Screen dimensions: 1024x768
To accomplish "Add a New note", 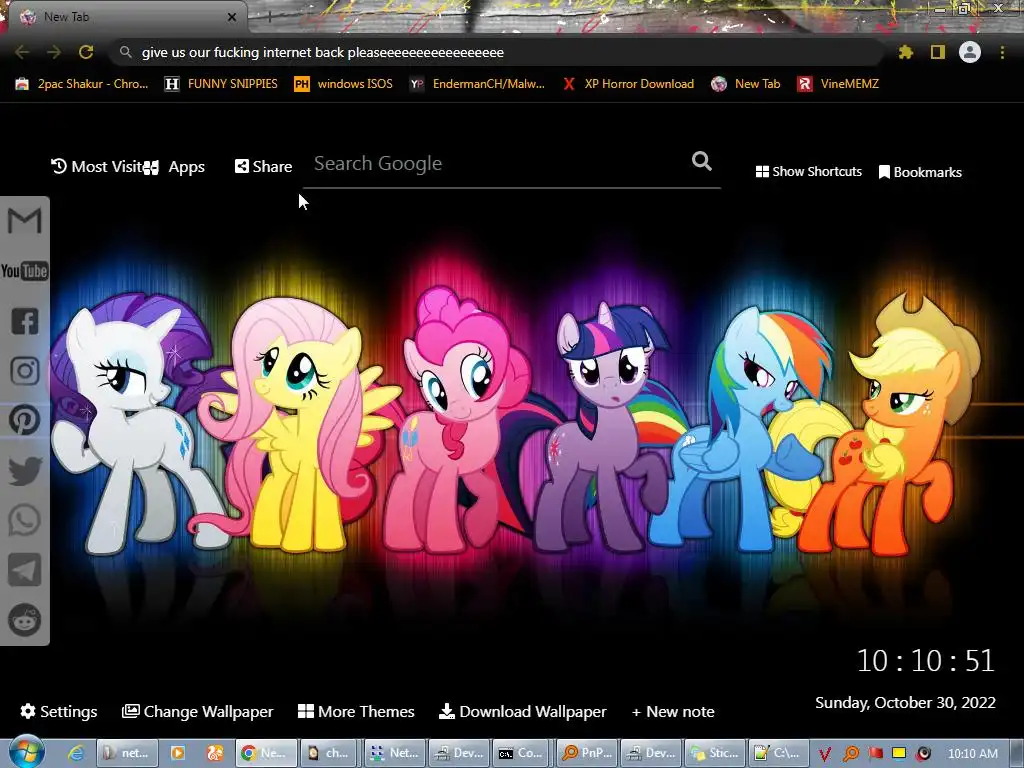I will (673, 711).
